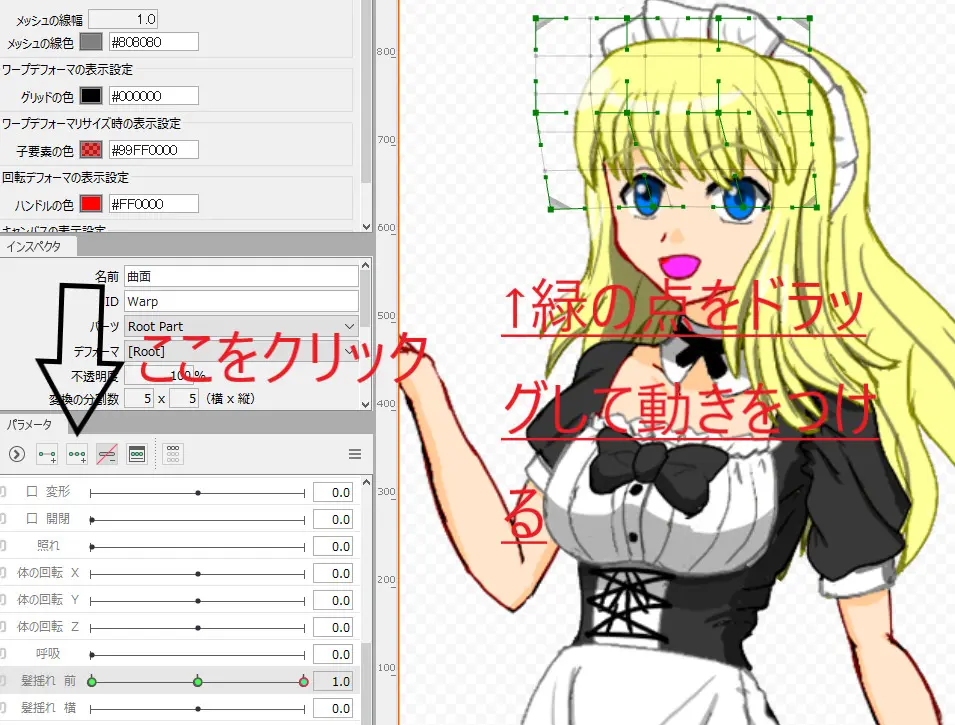Open the hamburger menu in Parameter panel
Image resolution: width=955 pixels, height=725 pixels.
tap(355, 453)
